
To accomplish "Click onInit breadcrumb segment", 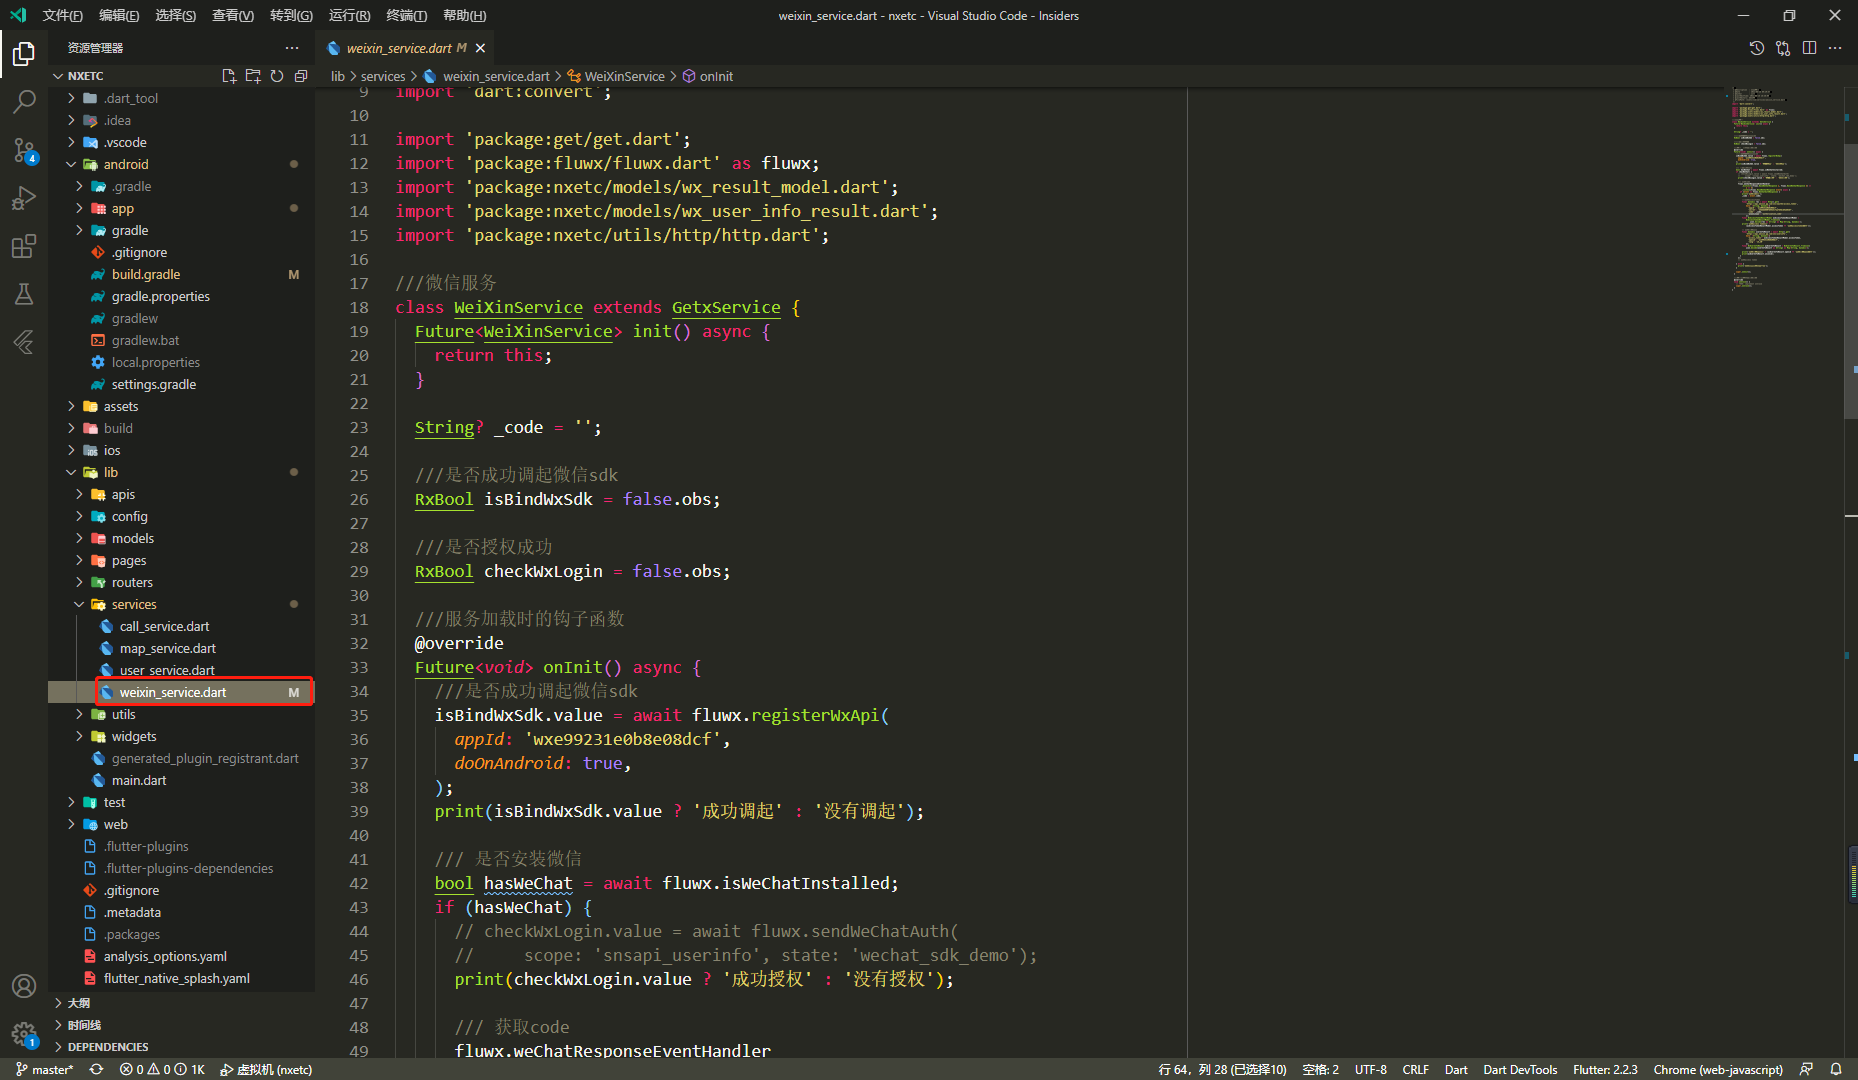I will (x=708, y=76).
